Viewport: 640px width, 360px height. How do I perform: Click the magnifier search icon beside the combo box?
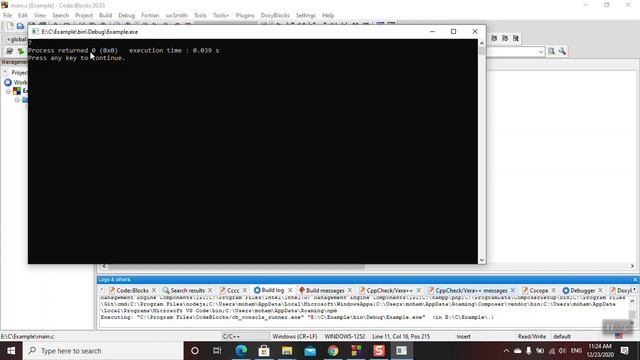tap(551, 51)
